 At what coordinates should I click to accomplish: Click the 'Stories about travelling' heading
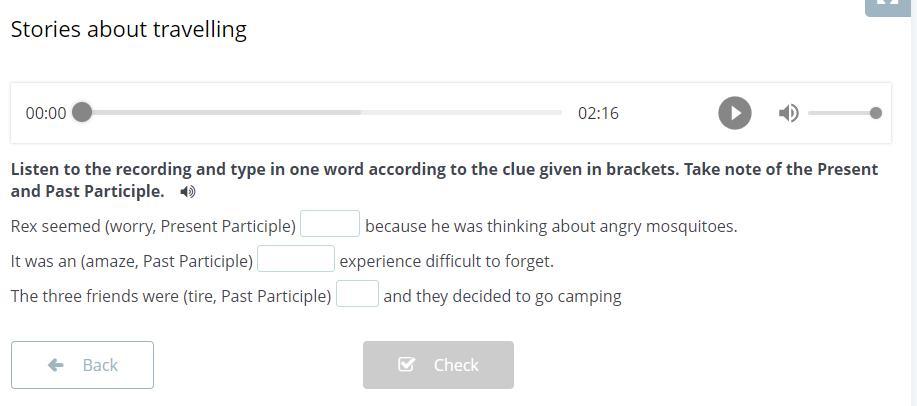128,29
